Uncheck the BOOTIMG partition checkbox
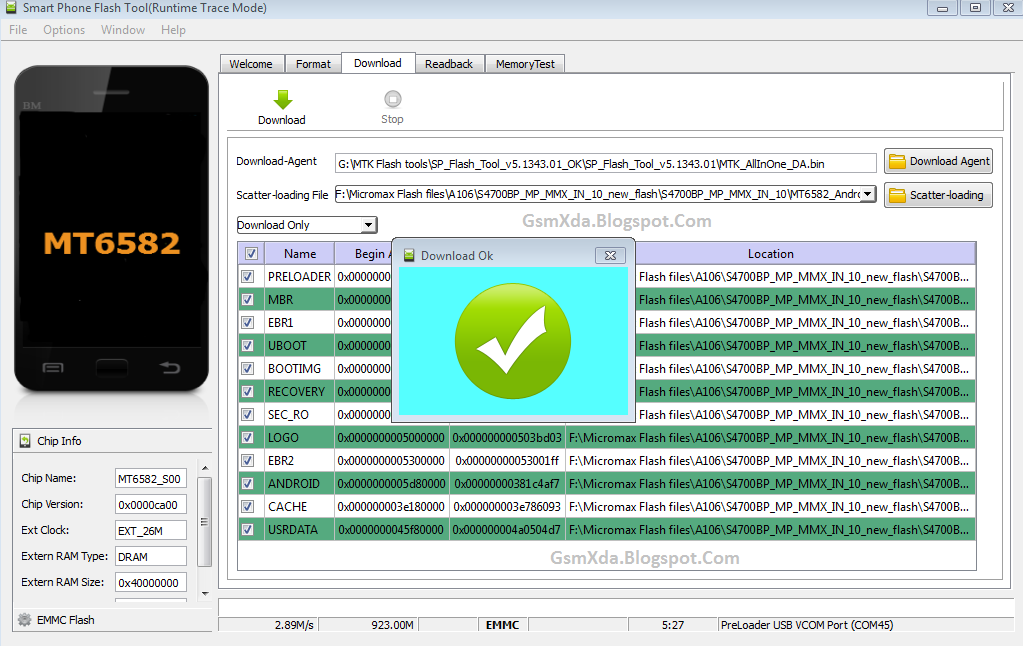The image size is (1023, 646). tap(248, 369)
